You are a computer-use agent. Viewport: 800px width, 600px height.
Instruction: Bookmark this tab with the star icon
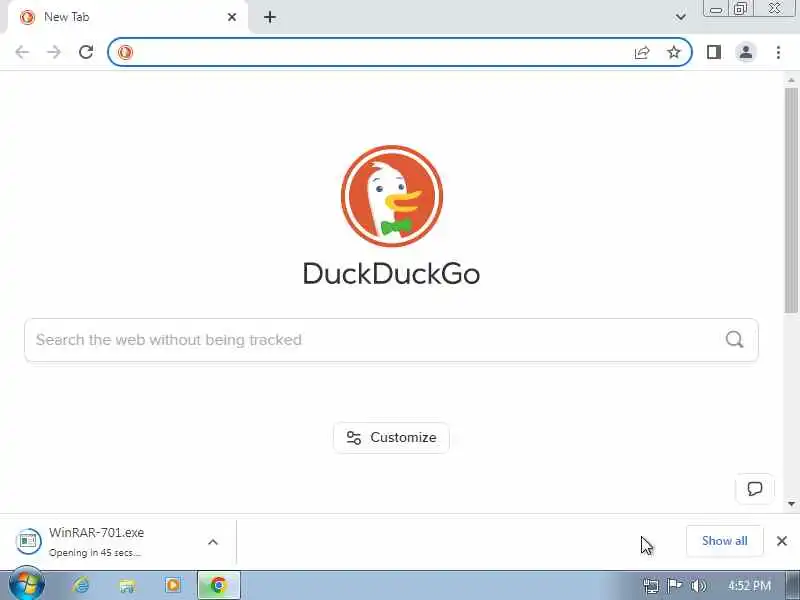coord(674,52)
